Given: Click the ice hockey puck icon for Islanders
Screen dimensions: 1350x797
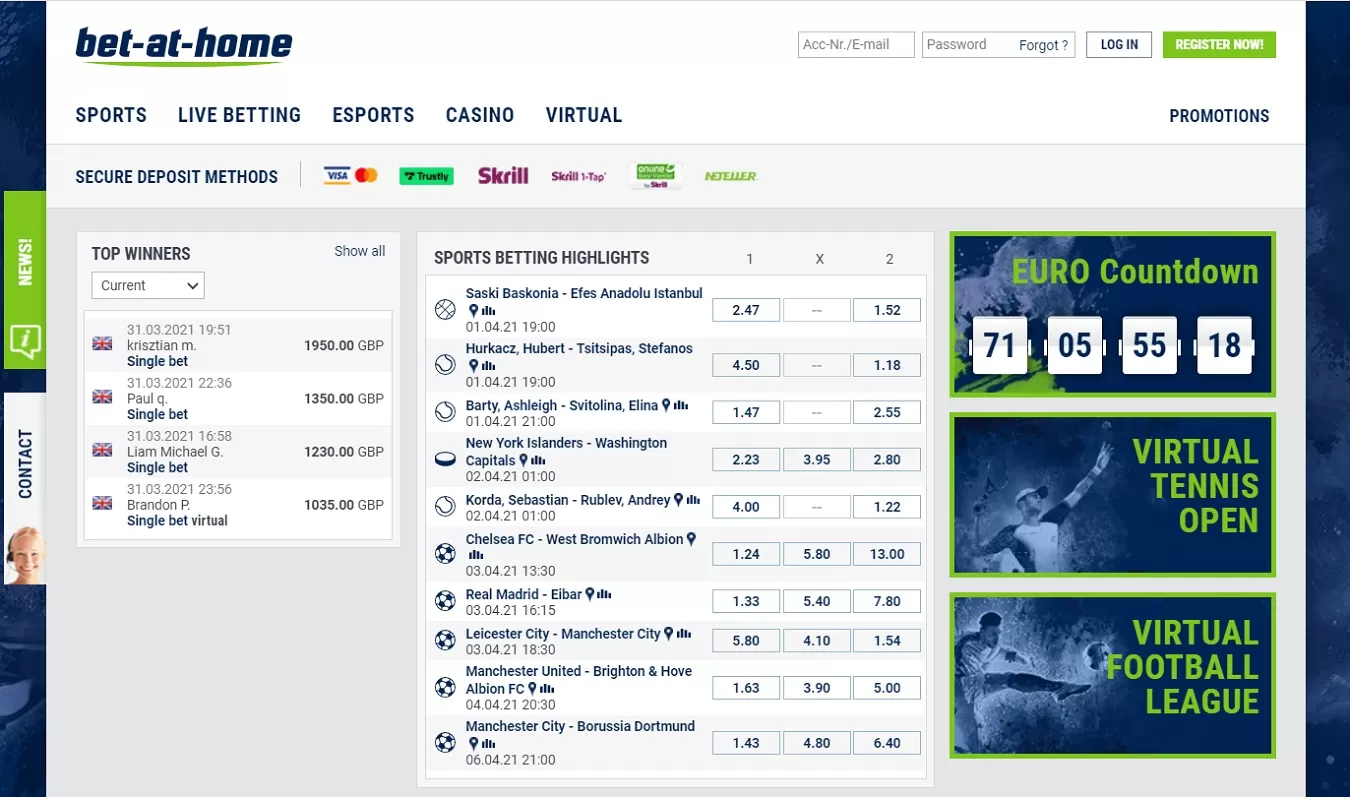Looking at the screenshot, I should click(445, 460).
